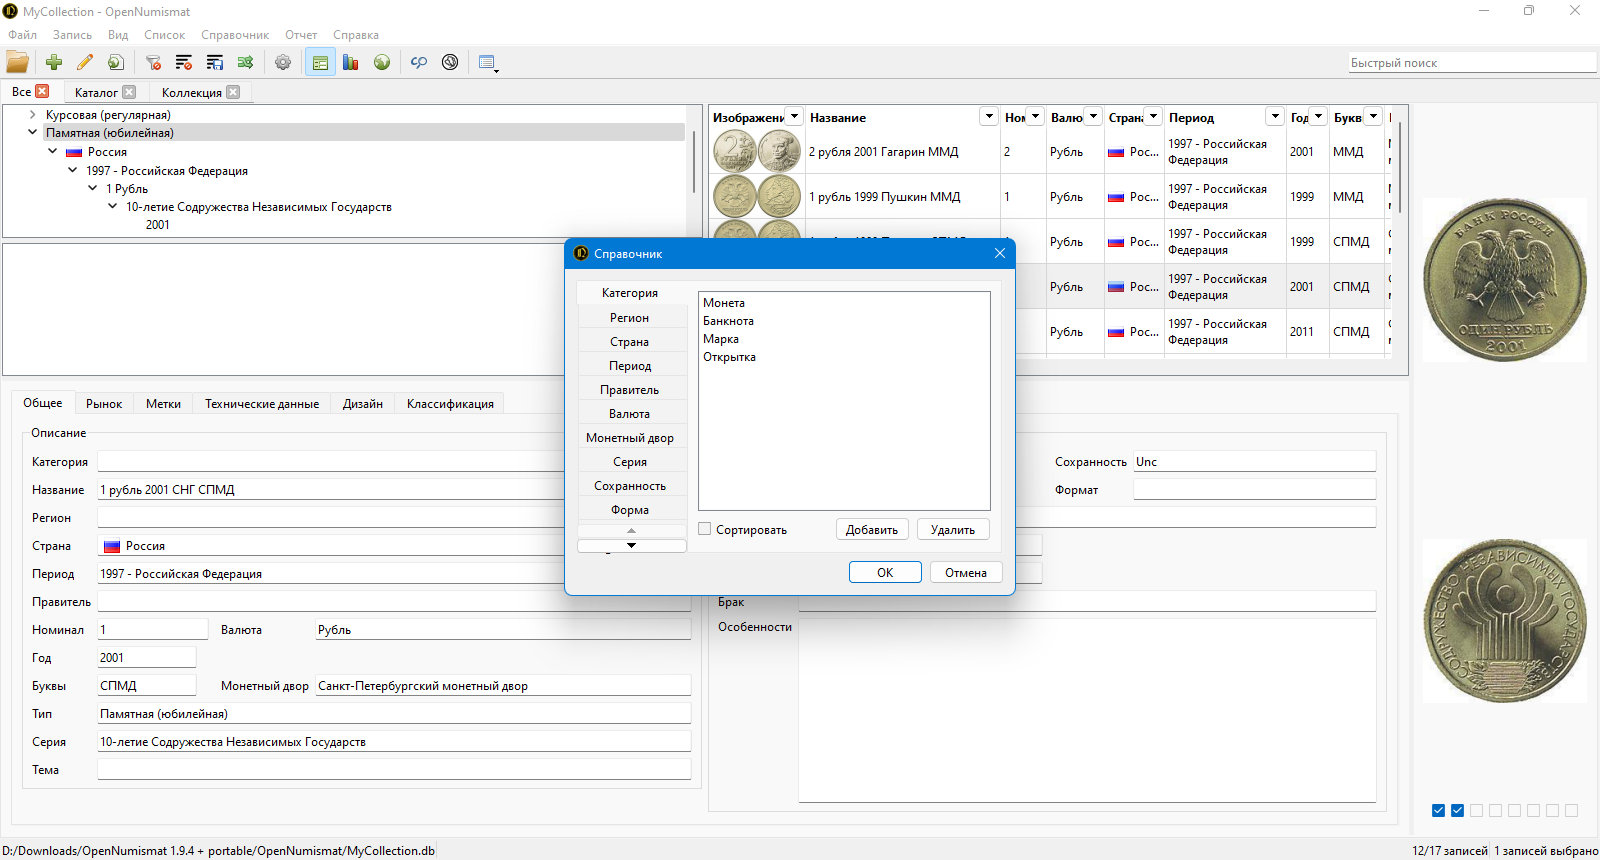Edit record using the pencil icon

click(85, 62)
